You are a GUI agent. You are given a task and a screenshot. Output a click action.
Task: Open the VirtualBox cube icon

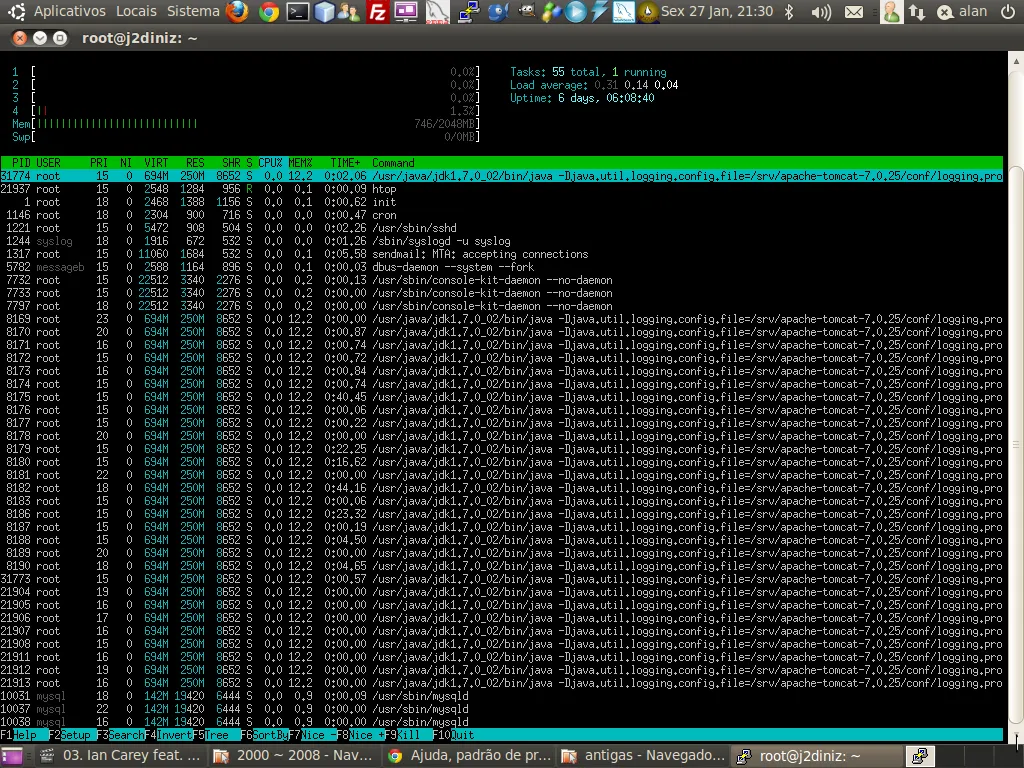(x=324, y=12)
